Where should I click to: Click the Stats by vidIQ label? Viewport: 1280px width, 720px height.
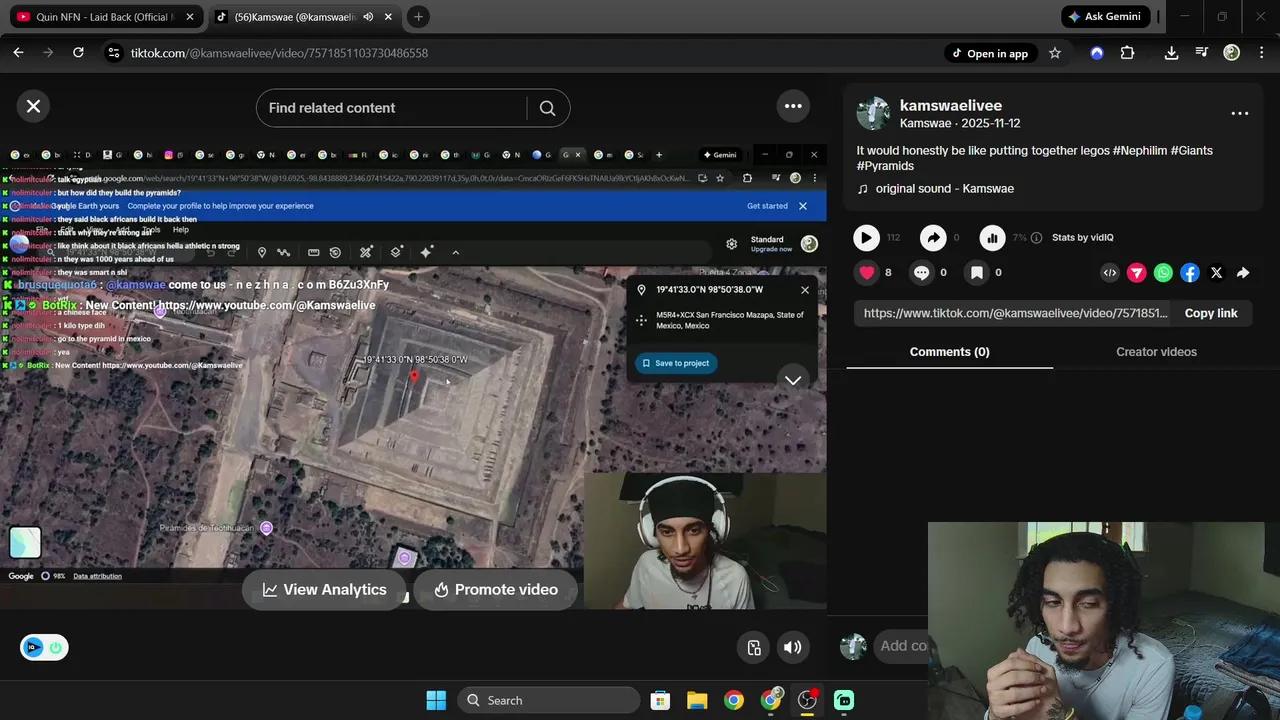click(1082, 238)
